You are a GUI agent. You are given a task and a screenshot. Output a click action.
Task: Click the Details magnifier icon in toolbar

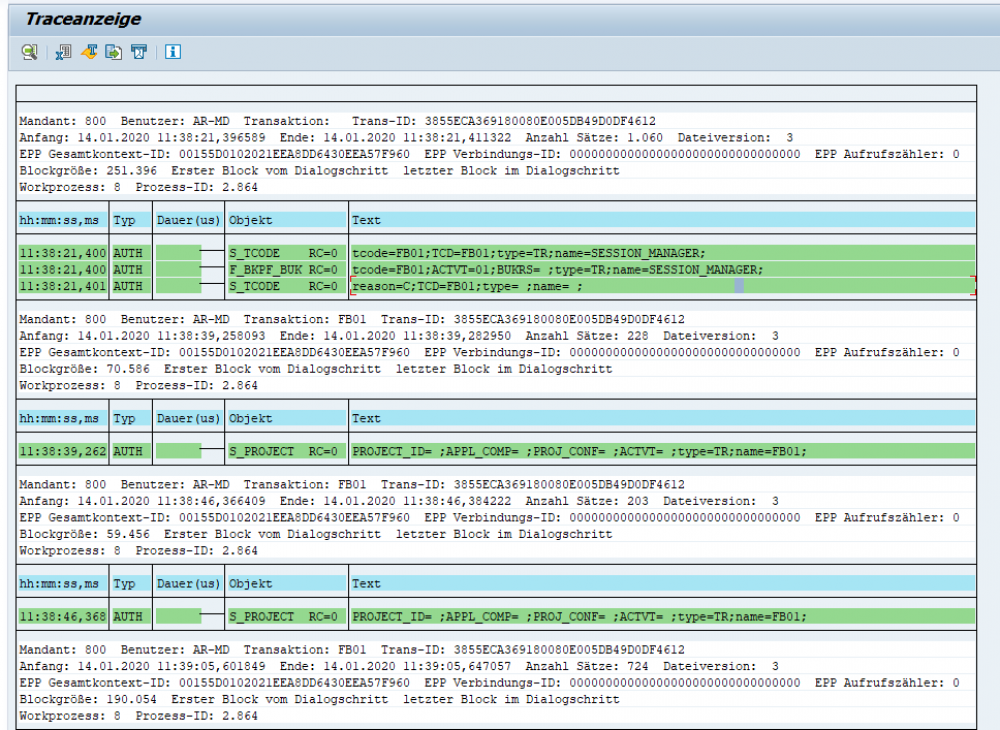[30, 52]
